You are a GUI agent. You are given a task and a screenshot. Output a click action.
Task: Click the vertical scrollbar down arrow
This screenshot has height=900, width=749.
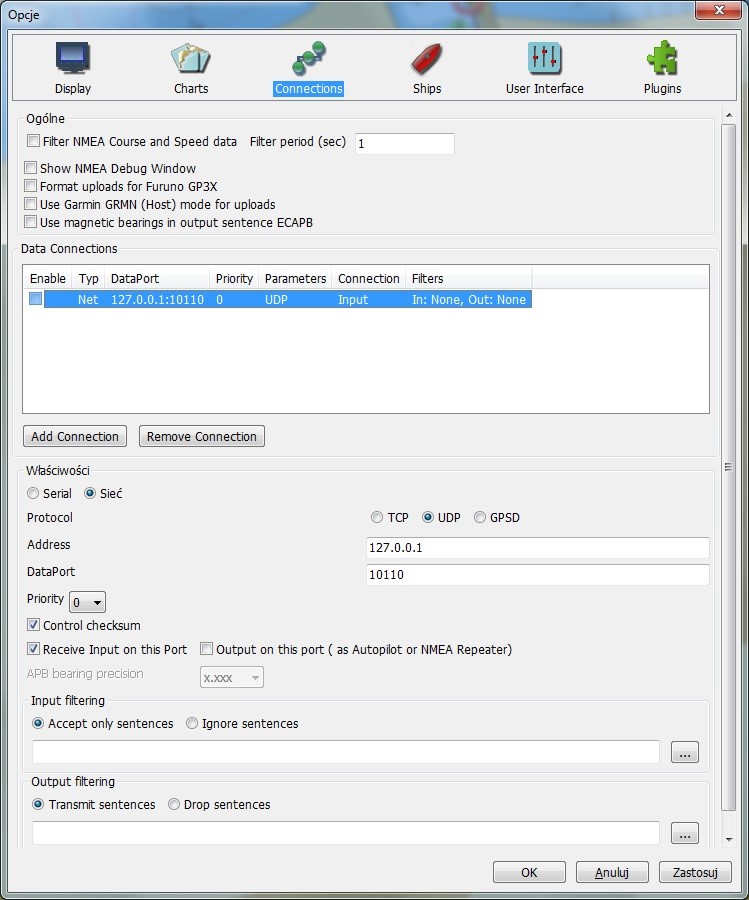(729, 839)
